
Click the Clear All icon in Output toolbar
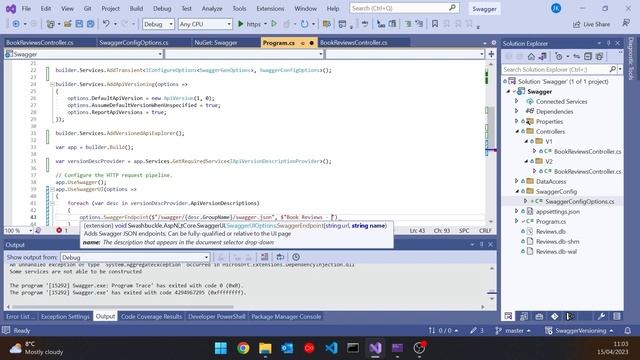point(264,257)
